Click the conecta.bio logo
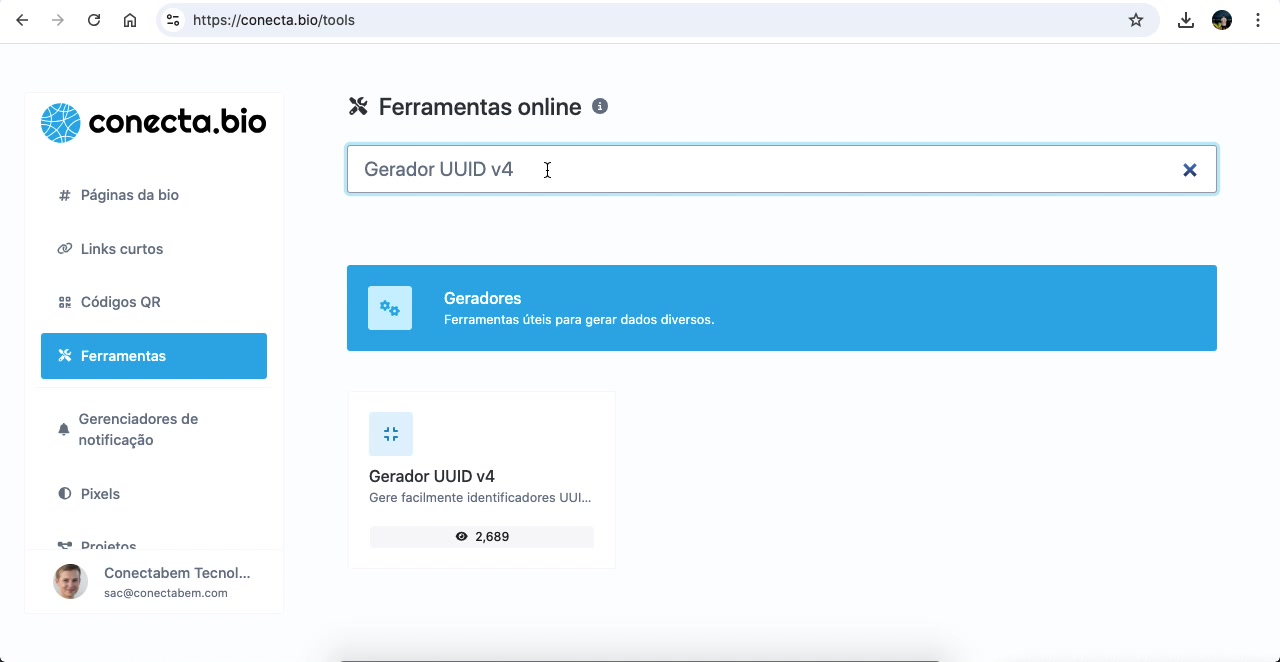This screenshot has height=662, width=1280. (x=153, y=121)
